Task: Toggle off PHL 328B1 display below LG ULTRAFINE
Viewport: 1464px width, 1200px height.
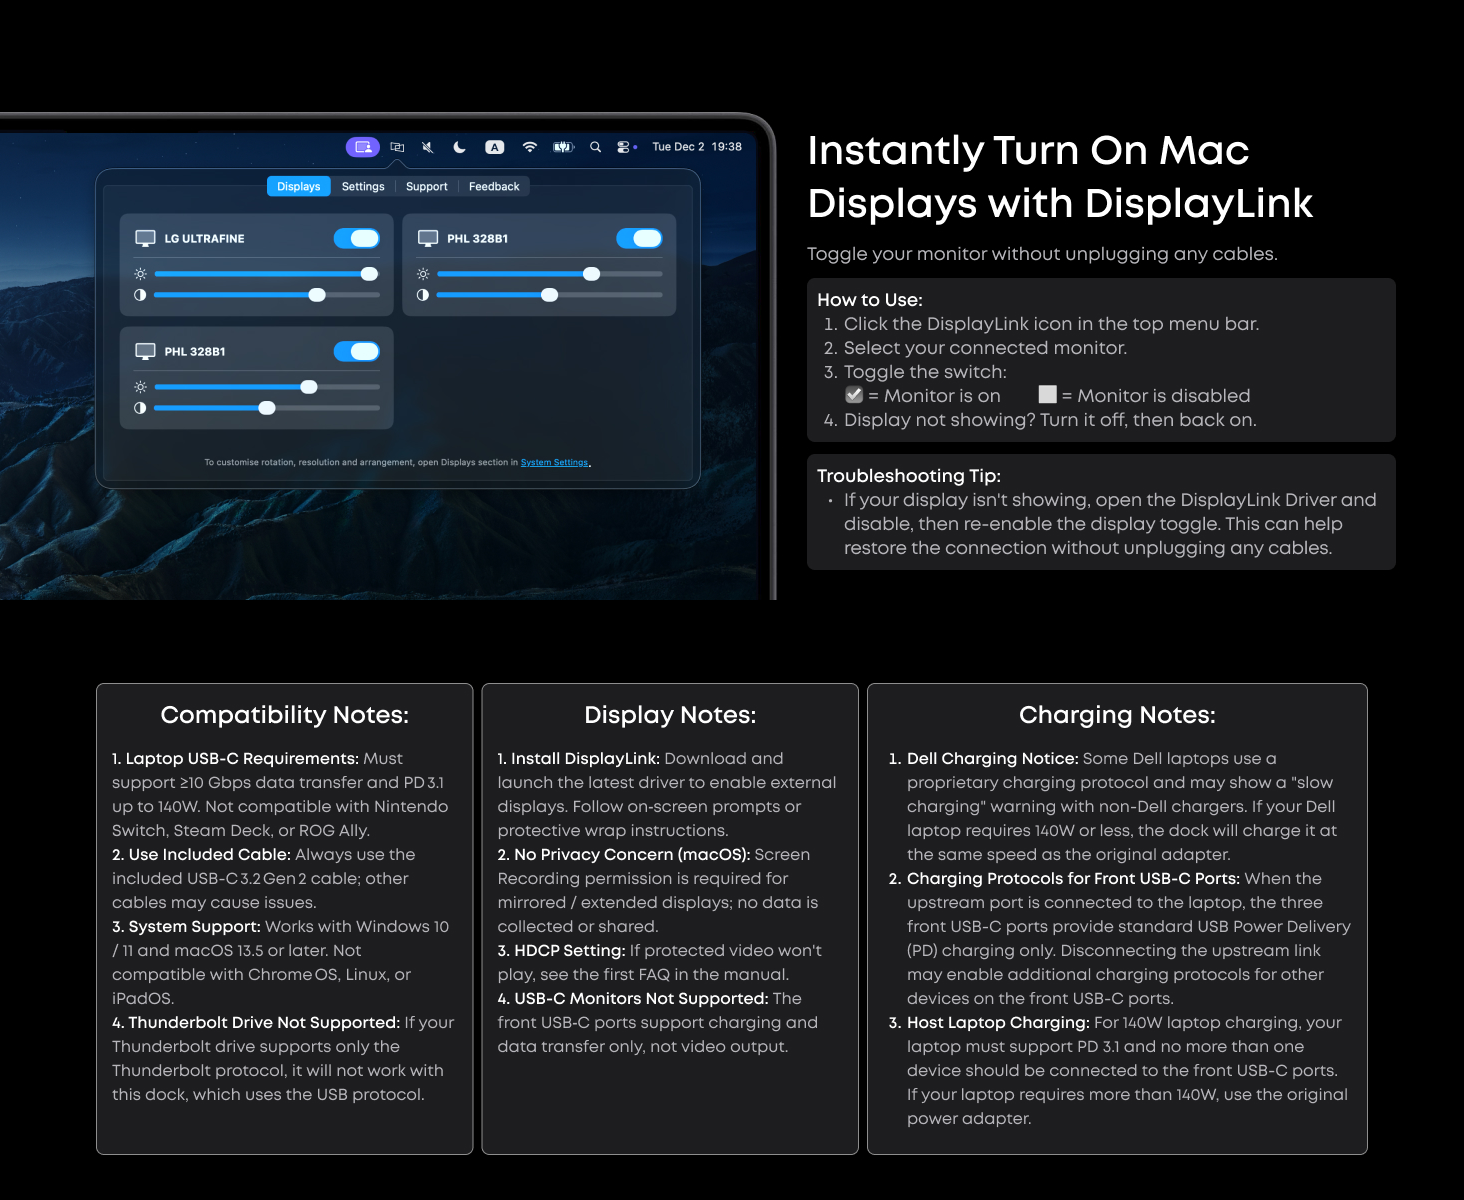Action: (357, 351)
